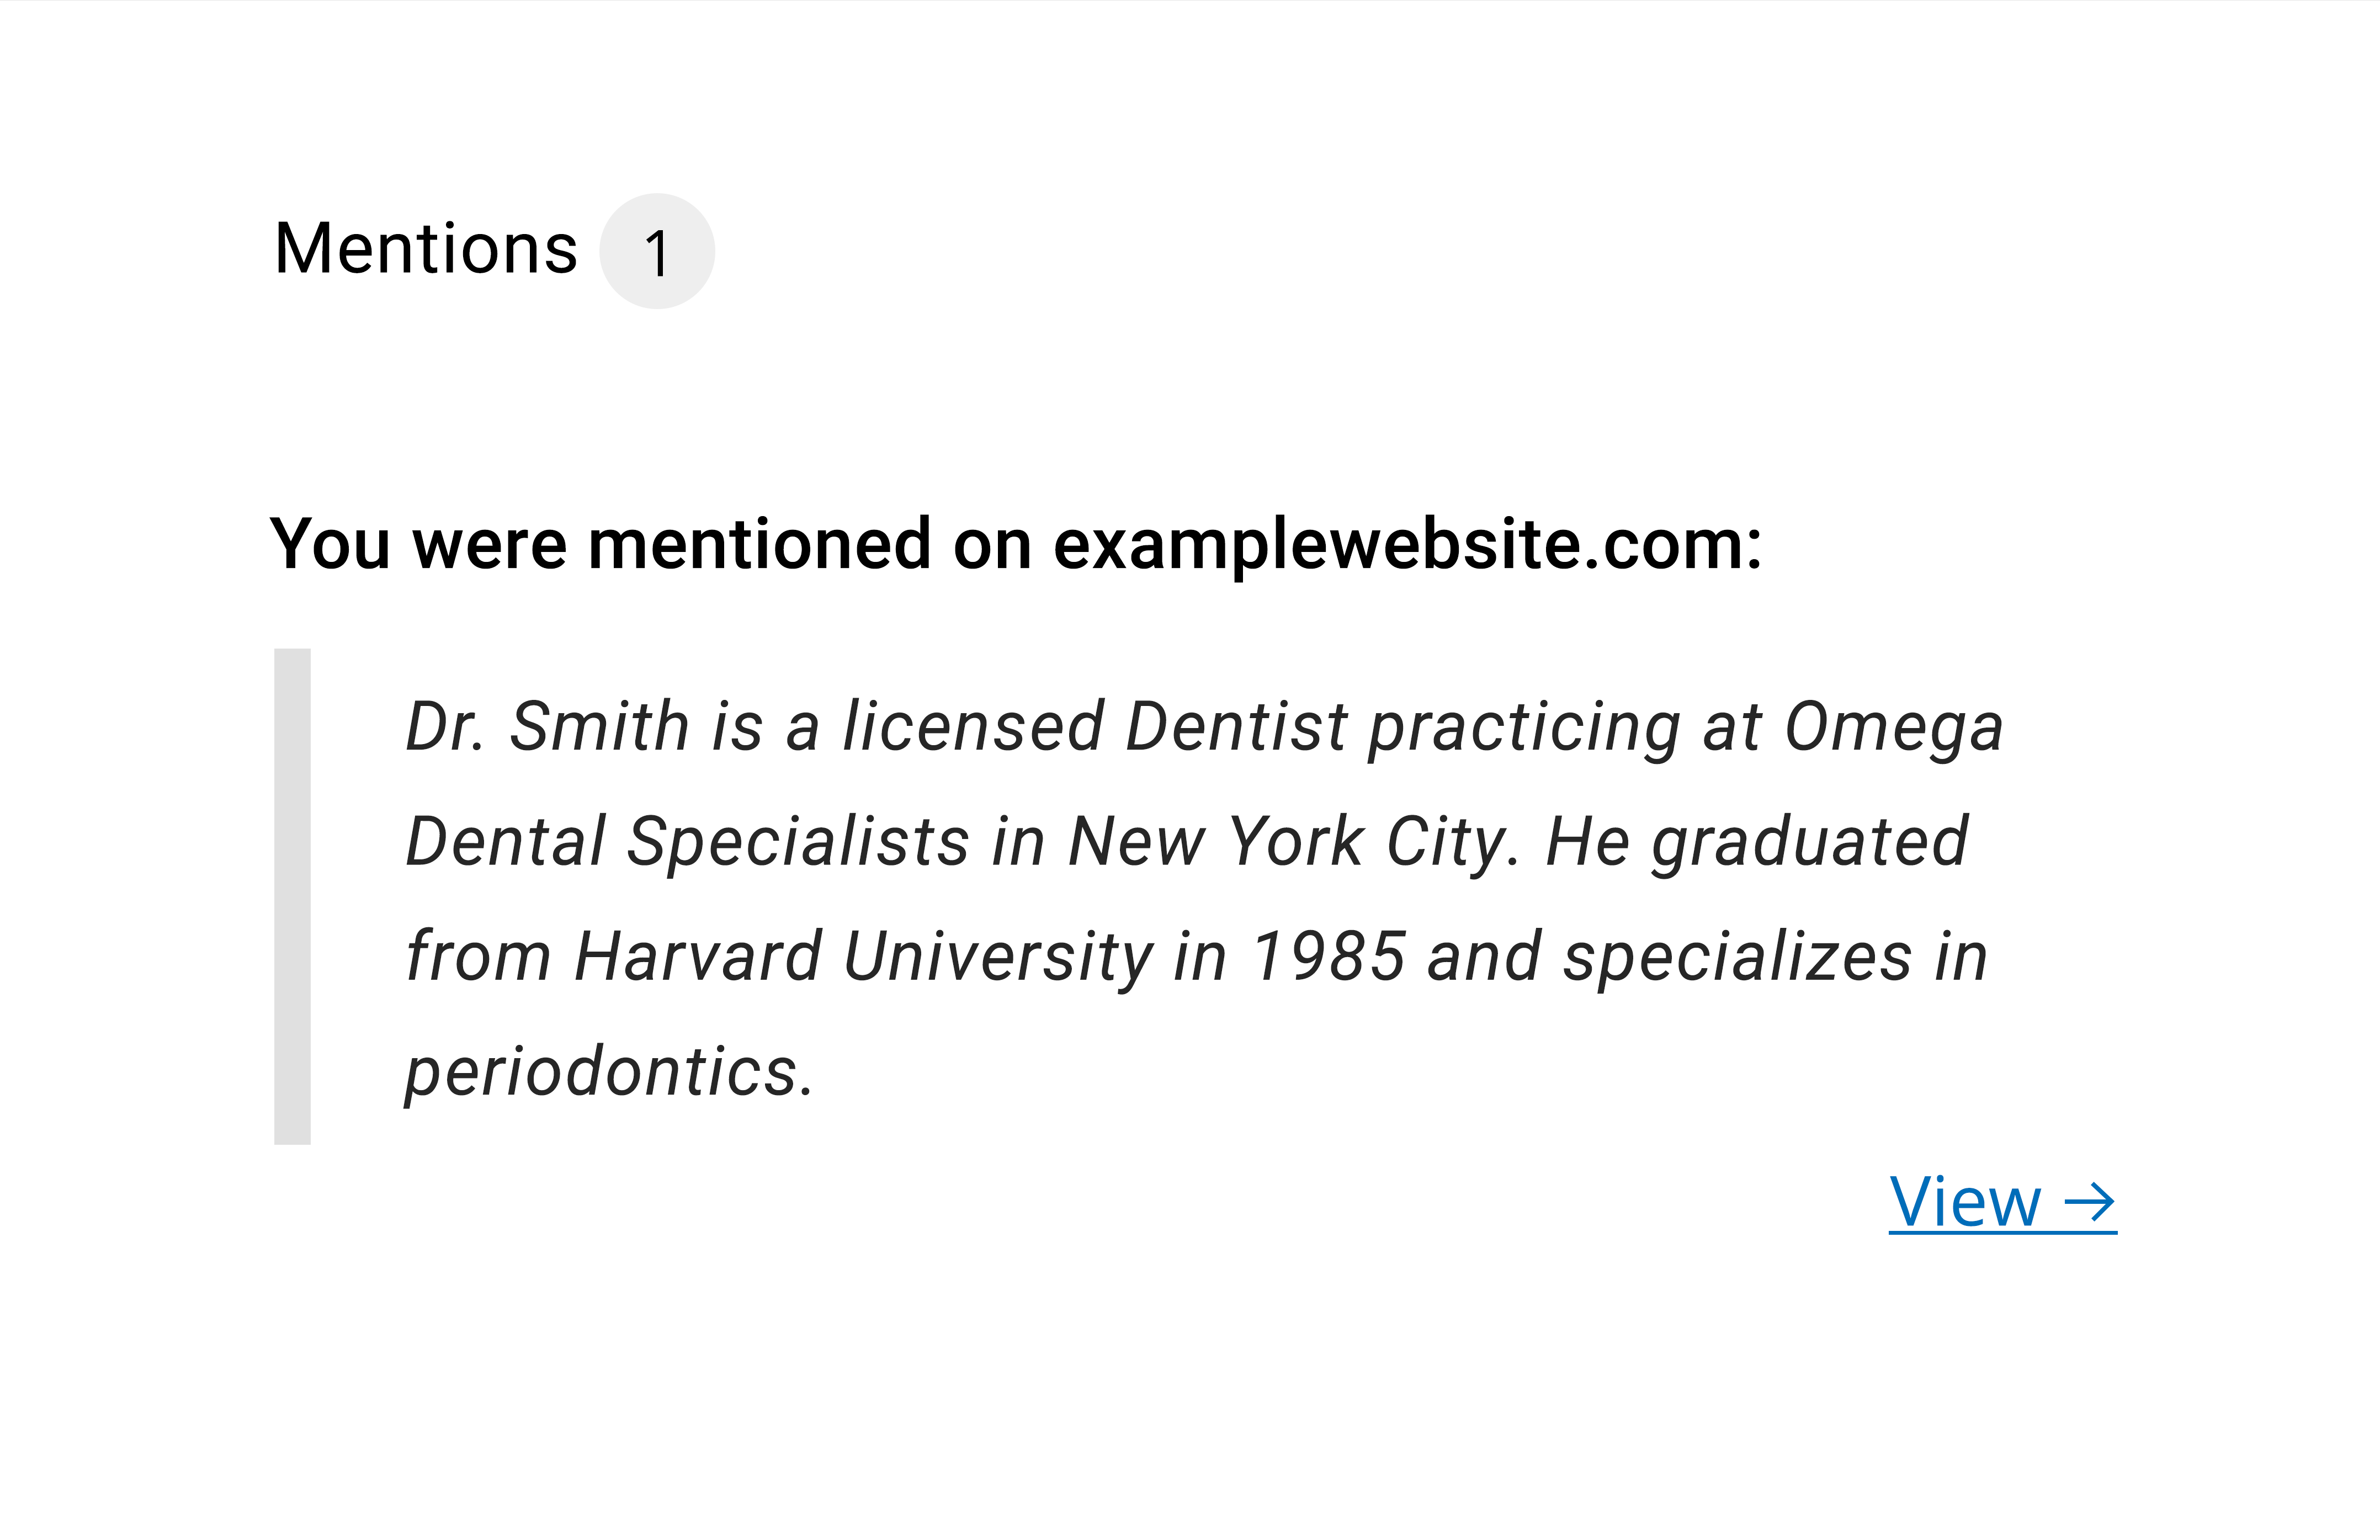Screen dimensions: 2380x1540
Task: Click 'Harvard University' in the quote
Action: click(864, 957)
